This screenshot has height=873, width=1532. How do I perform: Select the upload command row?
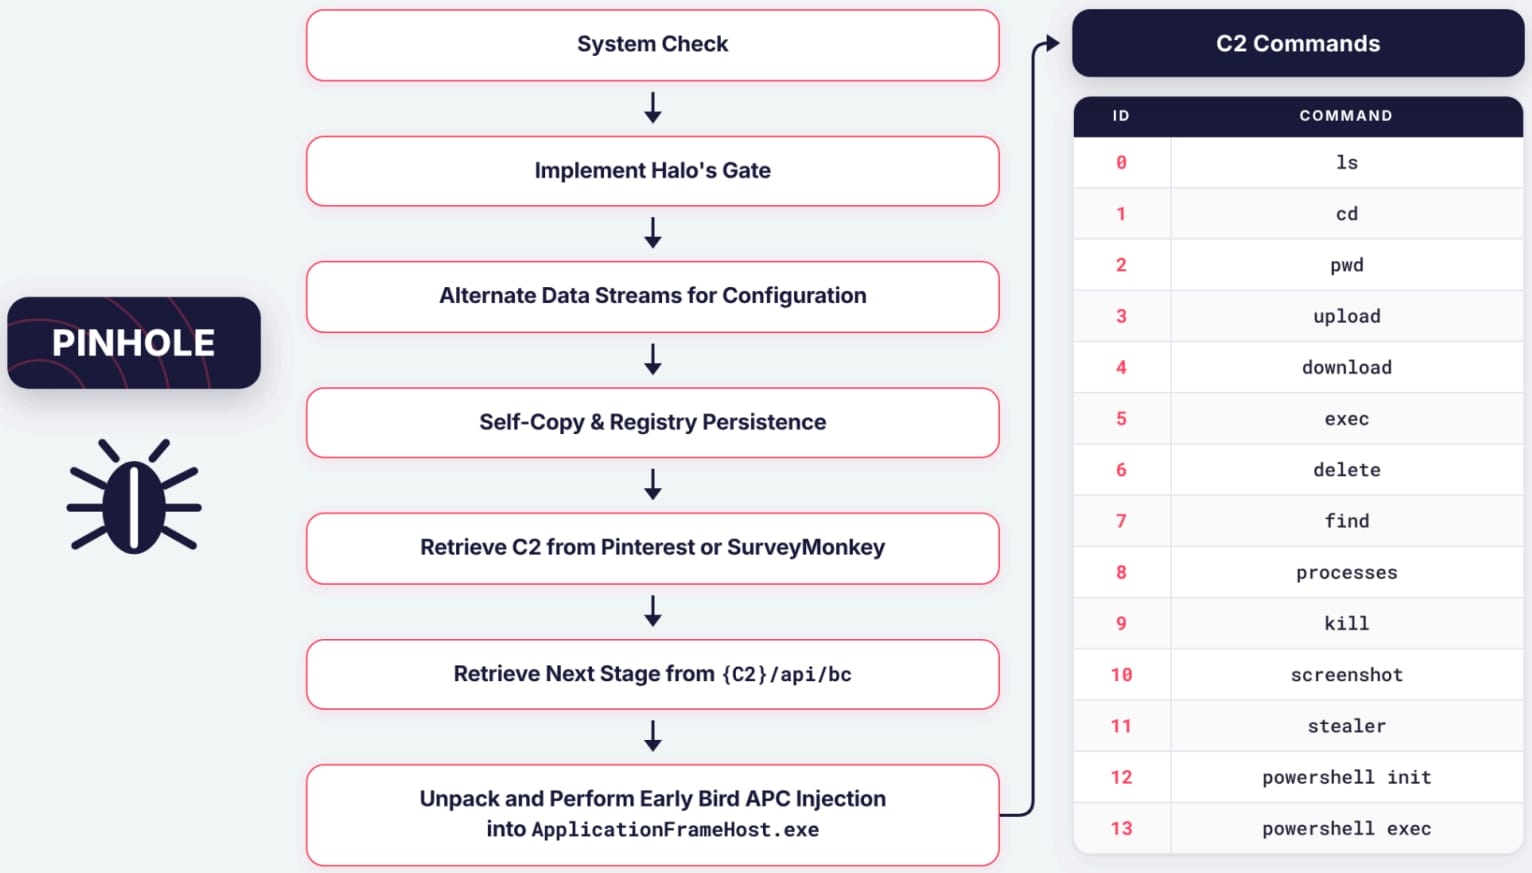[x=1298, y=316]
